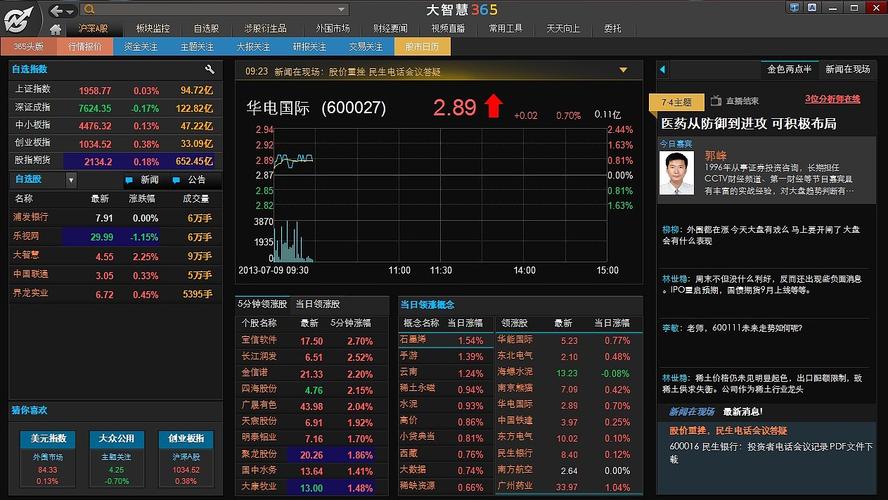Switch to the 研报关注 tab
The width and height of the screenshot is (888, 500).
(x=309, y=46)
